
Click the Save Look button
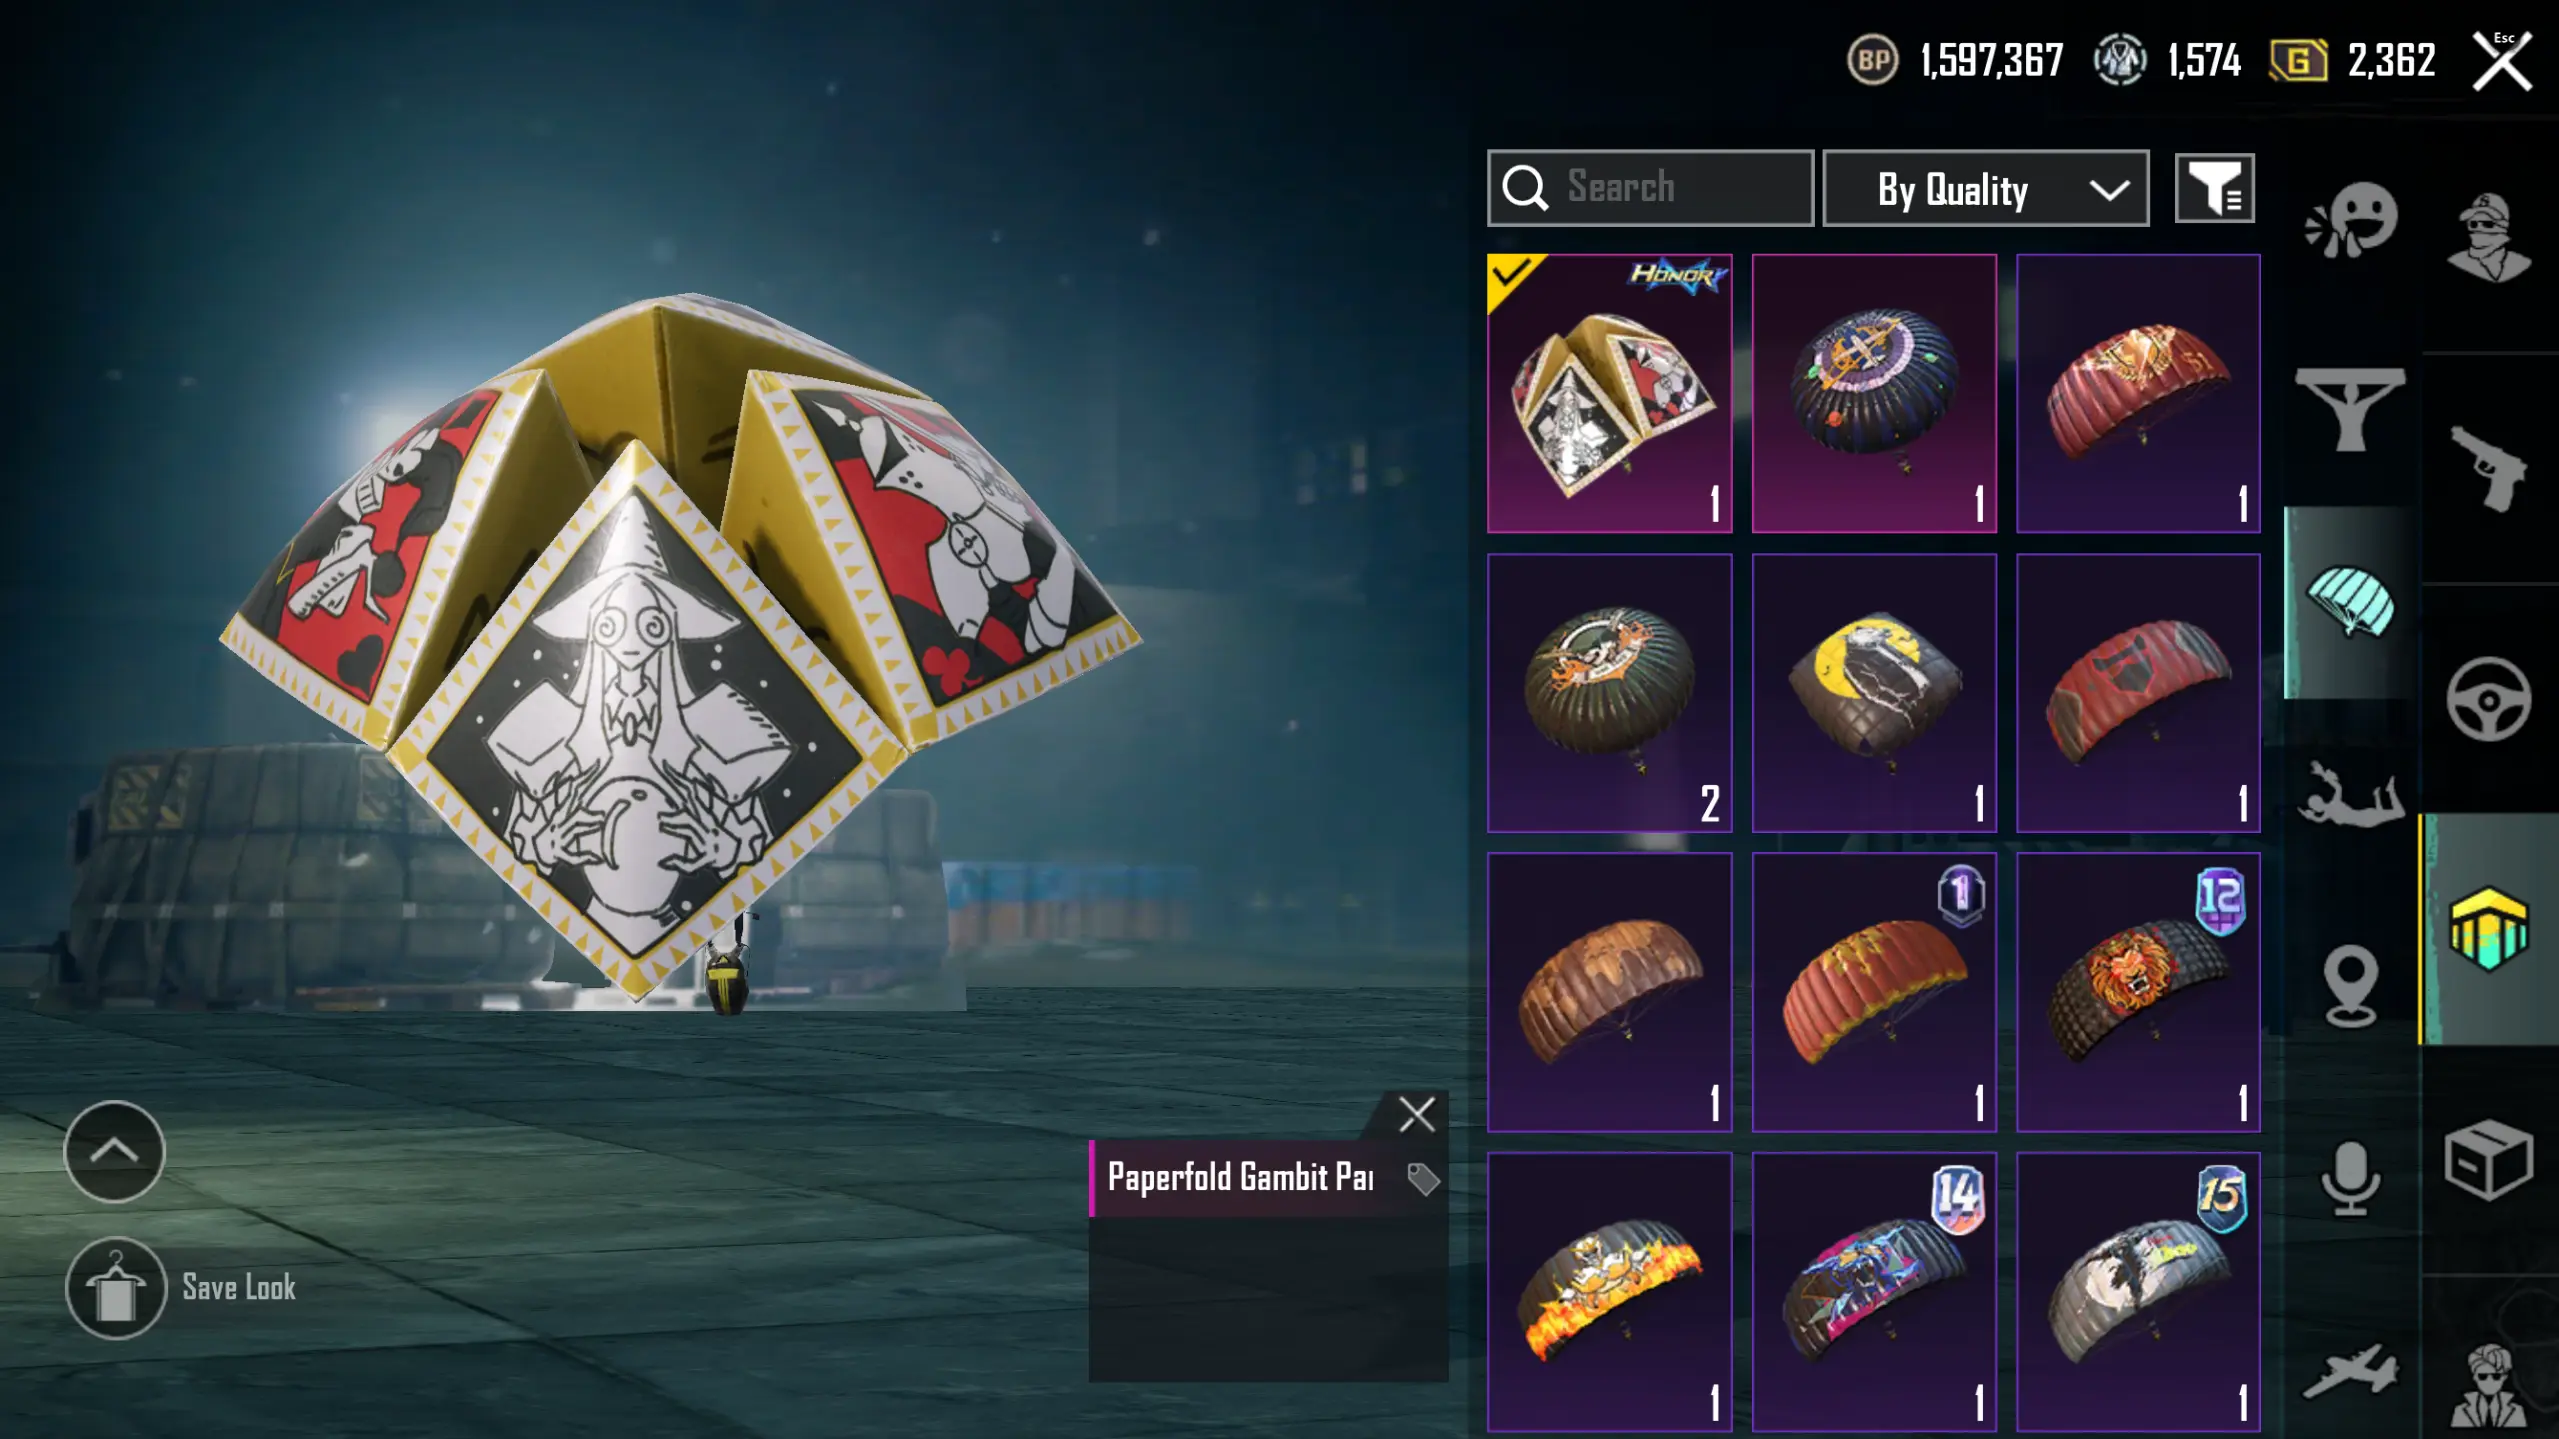click(x=182, y=1288)
